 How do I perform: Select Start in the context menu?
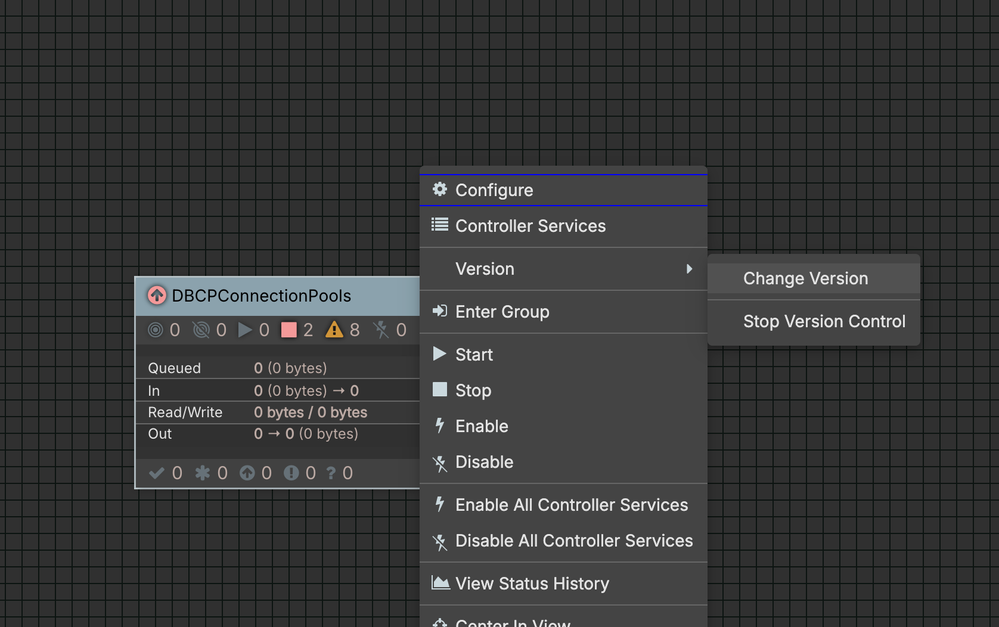click(x=563, y=354)
